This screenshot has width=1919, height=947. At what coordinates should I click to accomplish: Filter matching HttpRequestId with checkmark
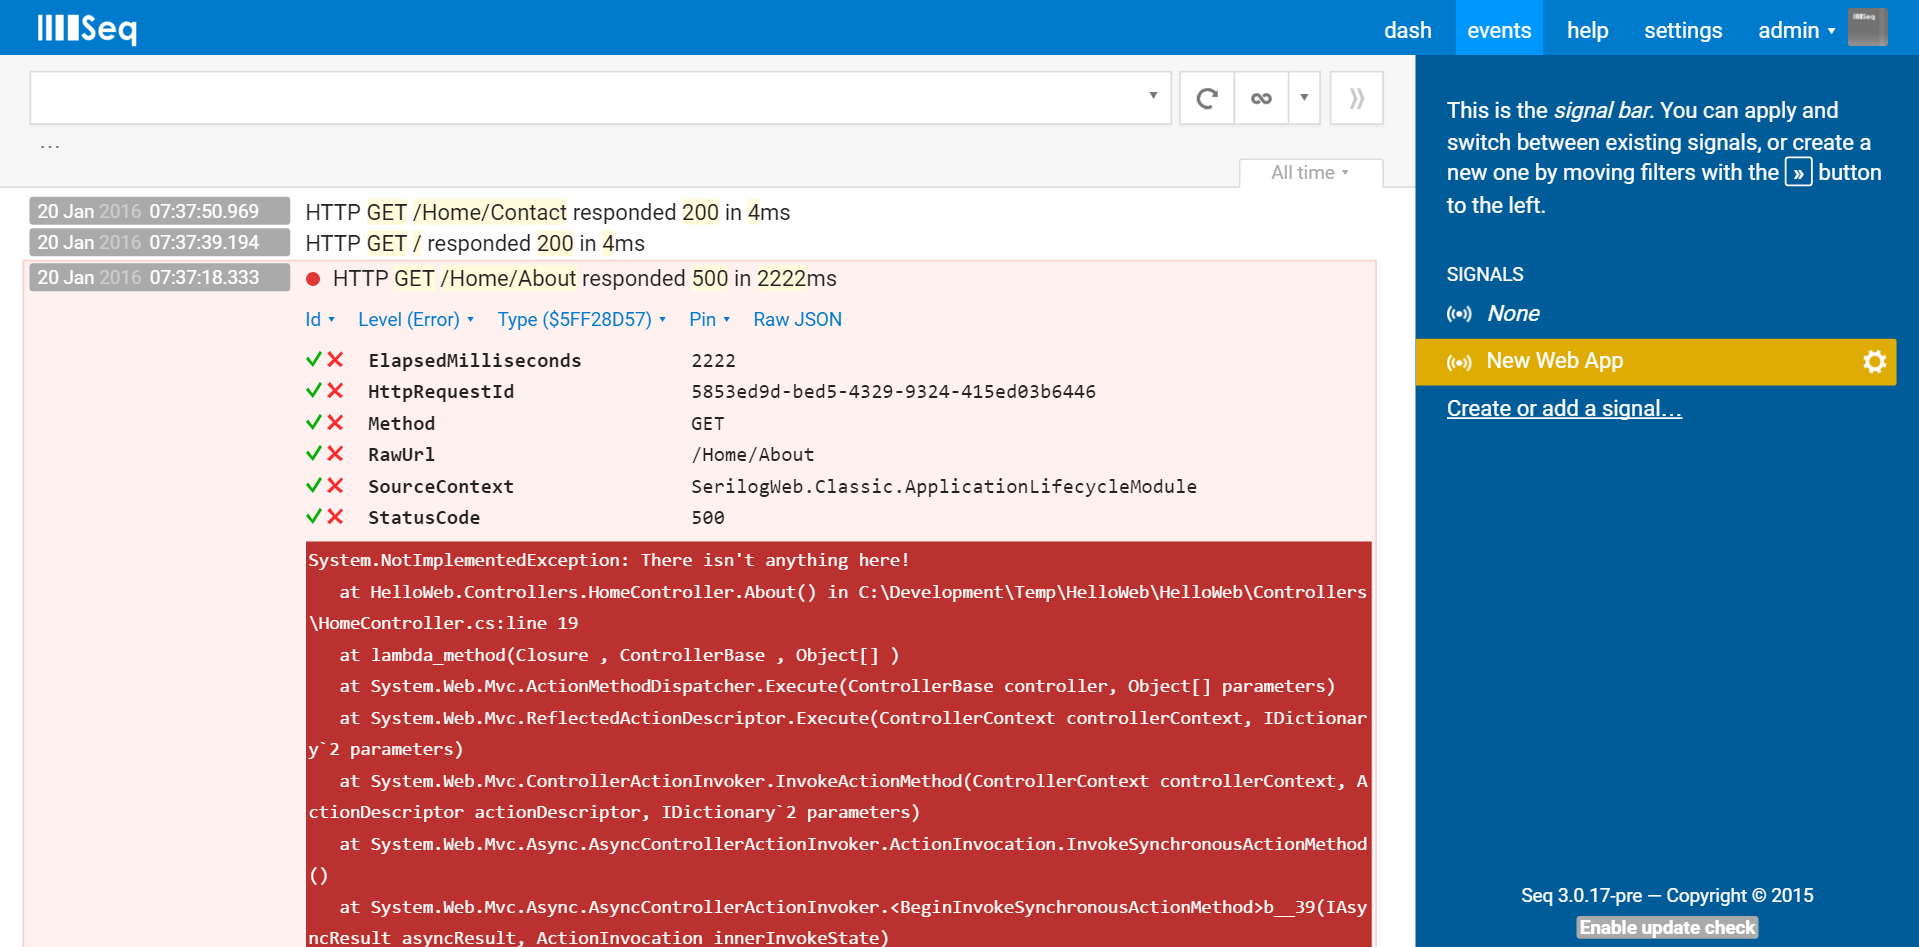point(314,390)
